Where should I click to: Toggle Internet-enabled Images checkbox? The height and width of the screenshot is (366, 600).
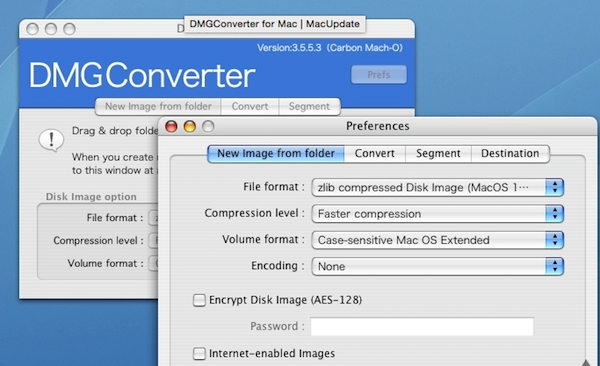[x=199, y=353]
